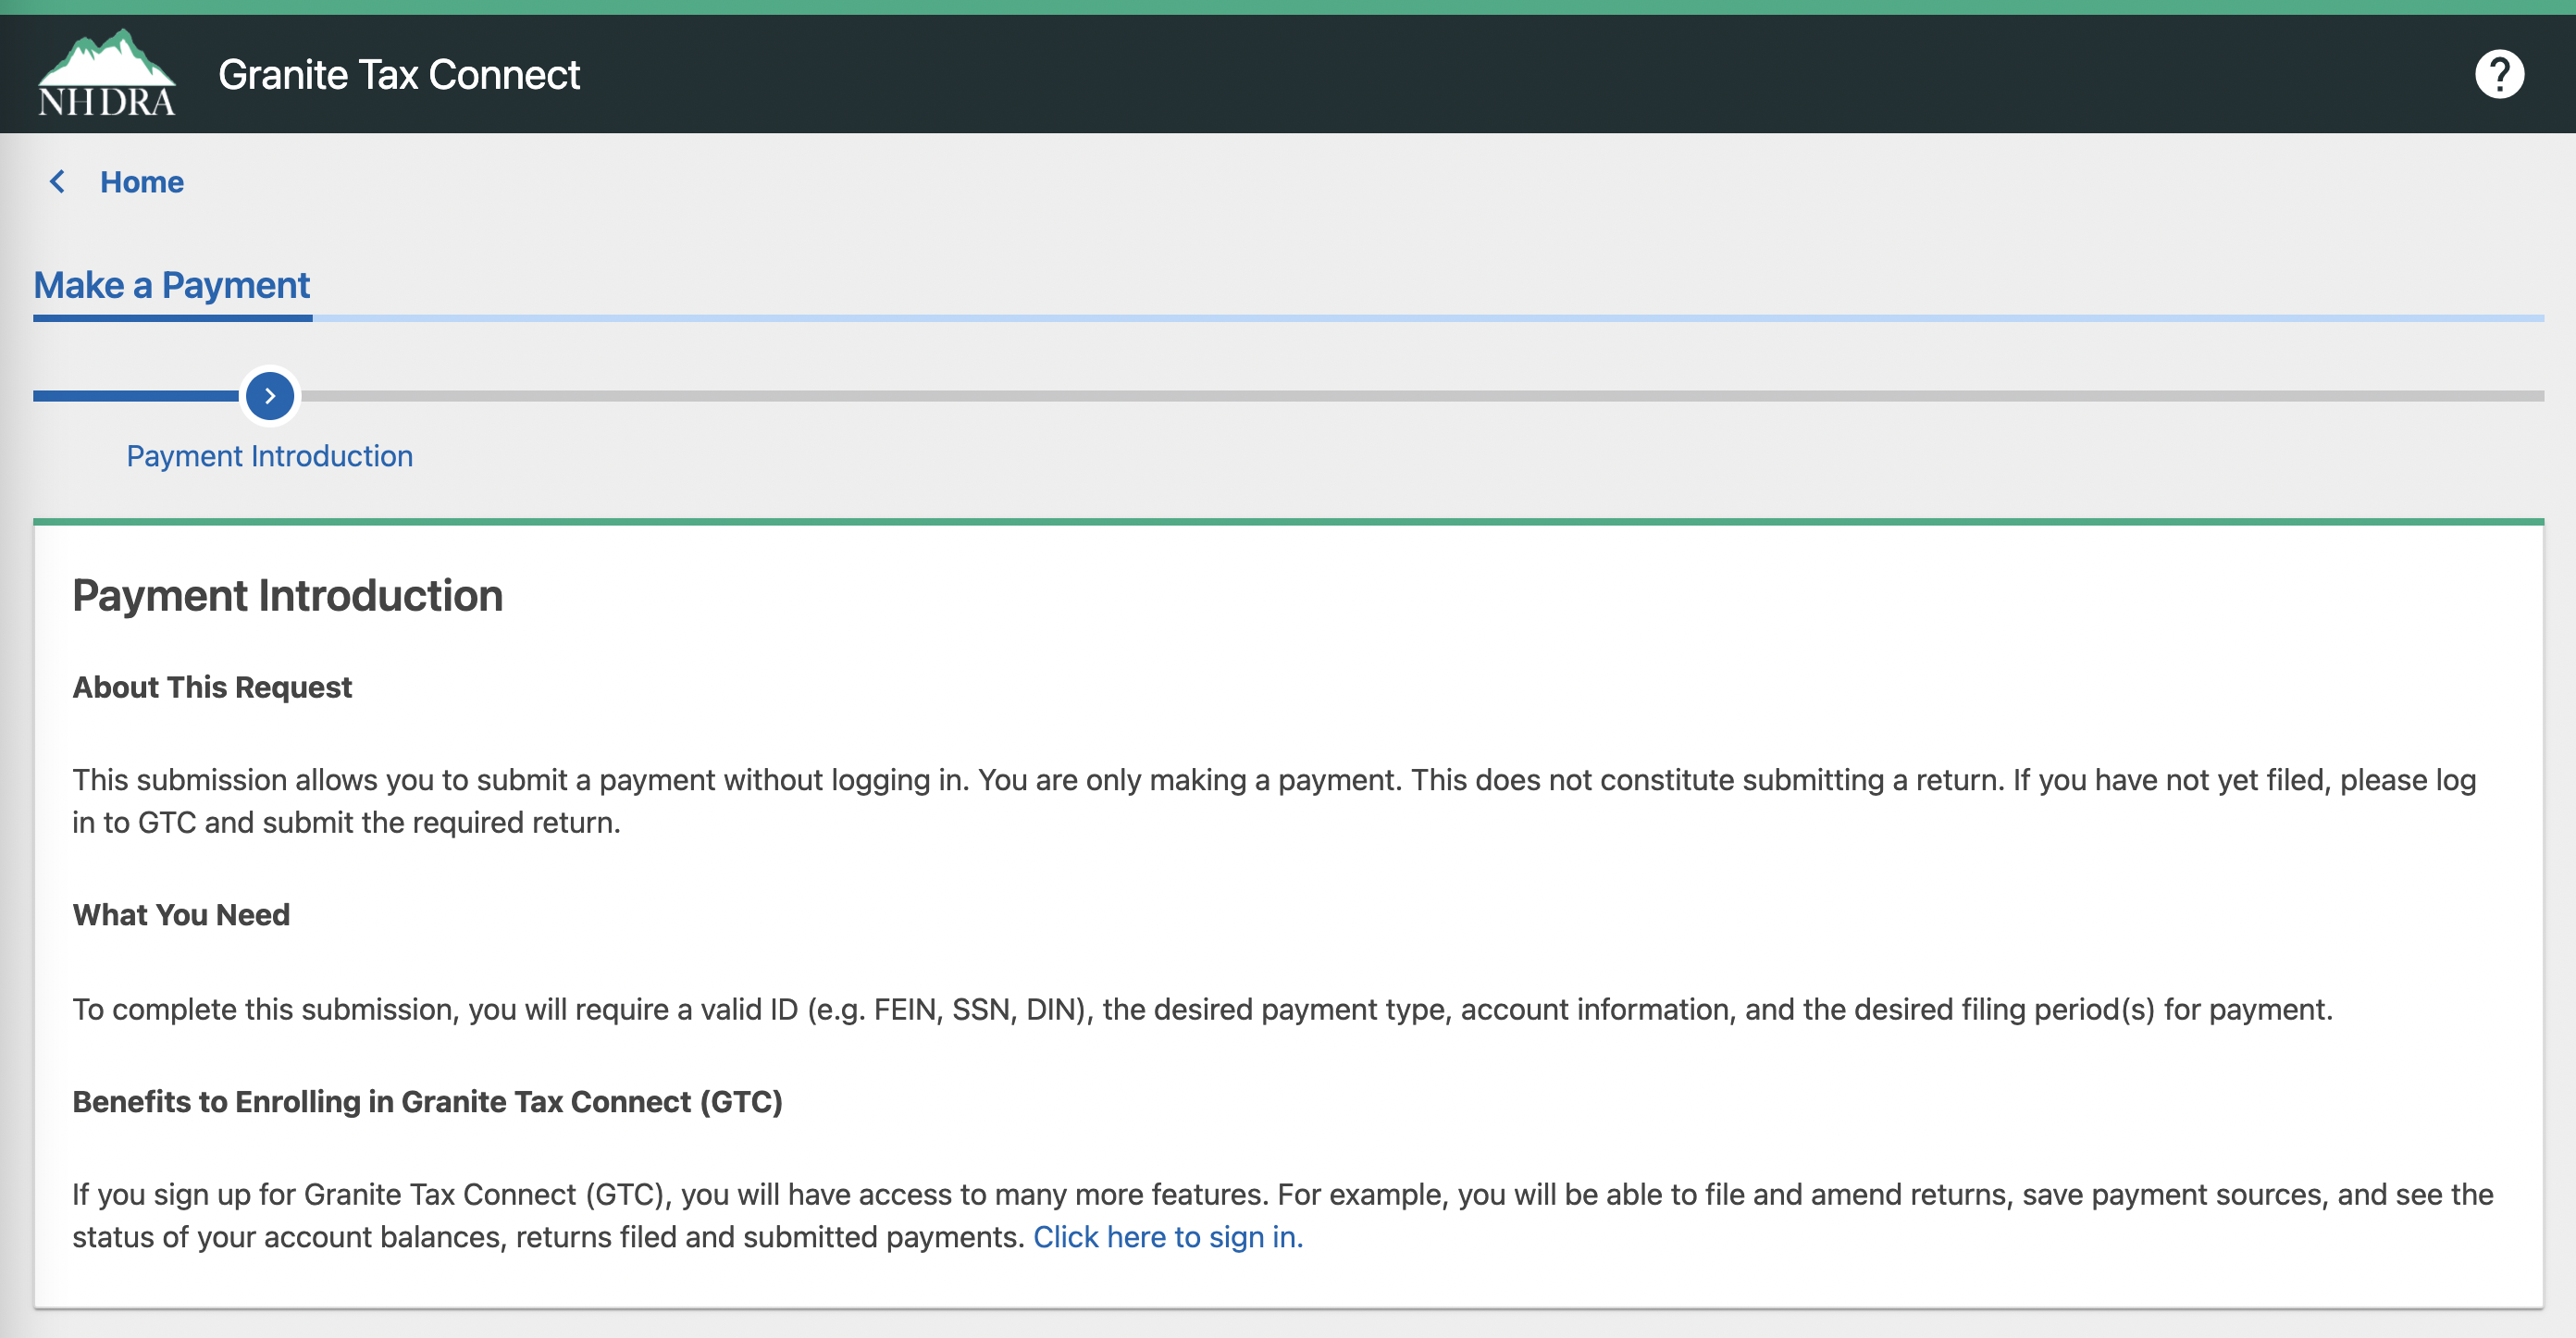This screenshot has height=1338, width=2576.
Task: Click the light blue line under the tab bar
Action: point(1428,318)
